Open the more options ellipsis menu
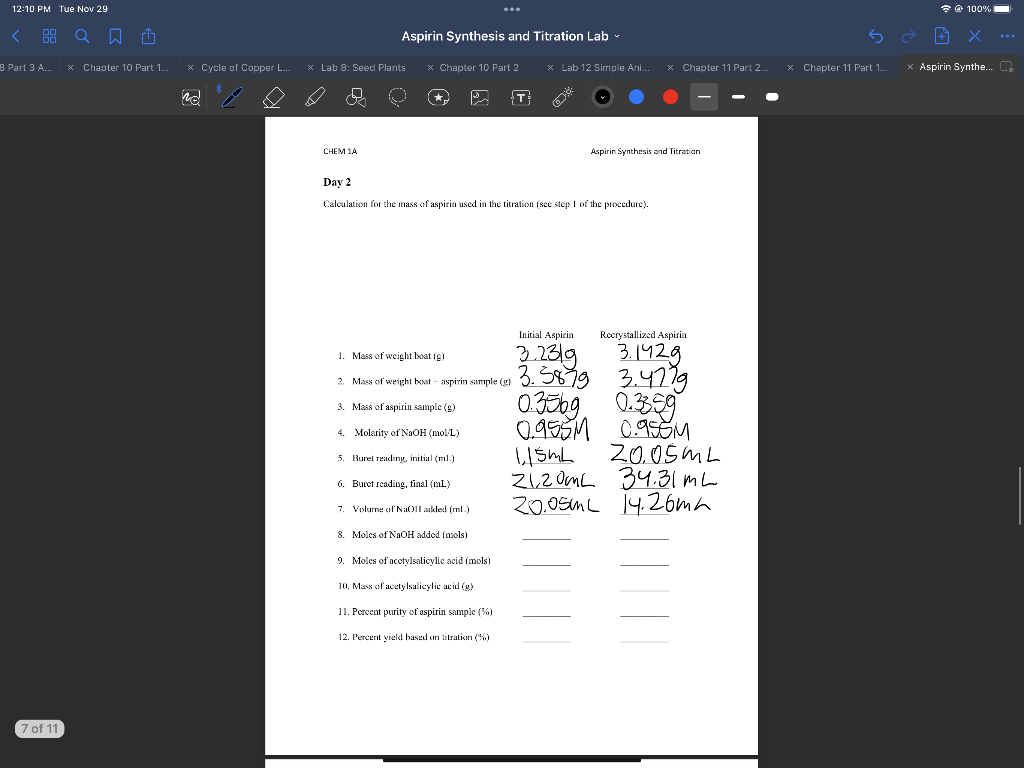The width and height of the screenshot is (1024, 768). [1008, 36]
